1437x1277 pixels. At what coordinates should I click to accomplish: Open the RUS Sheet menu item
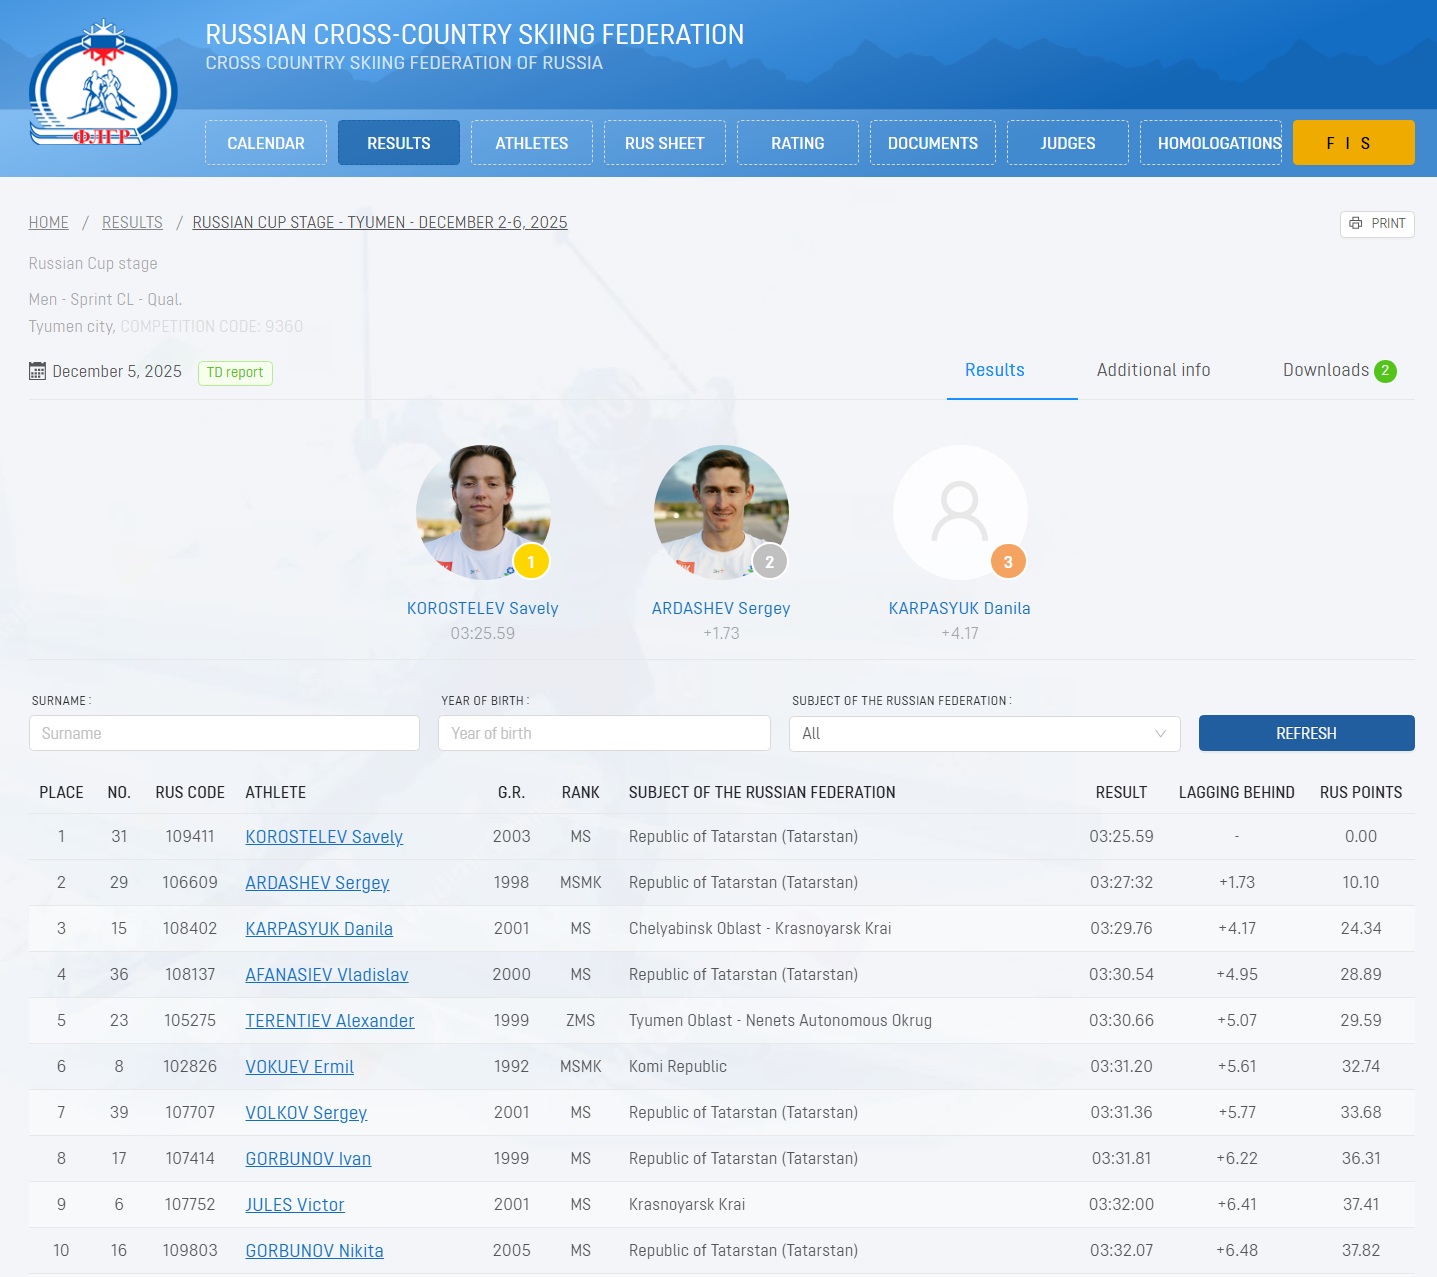pyautogui.click(x=665, y=143)
